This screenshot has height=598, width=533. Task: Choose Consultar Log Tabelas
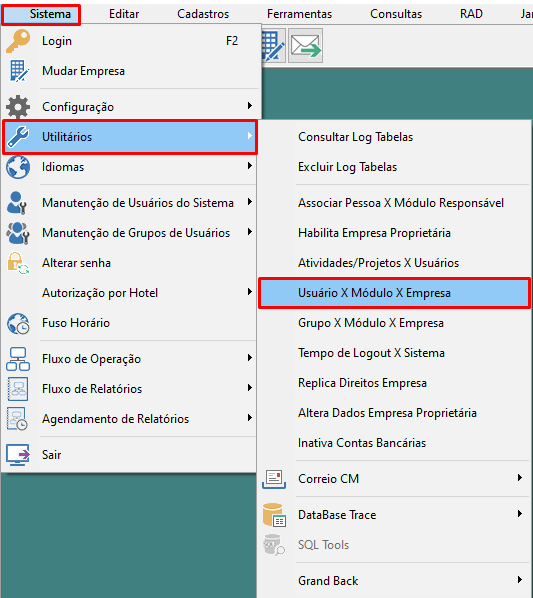coord(355,137)
